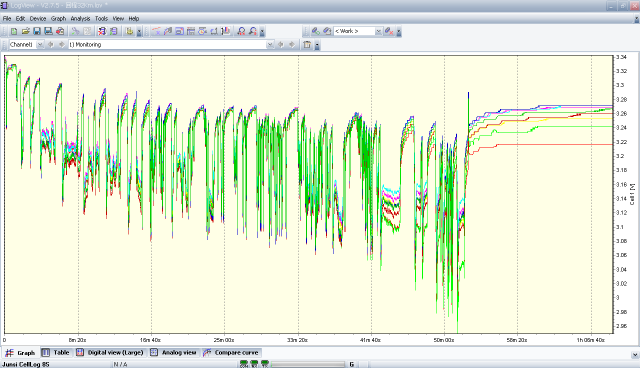Open the Monitoring dropdown list

click(270, 44)
